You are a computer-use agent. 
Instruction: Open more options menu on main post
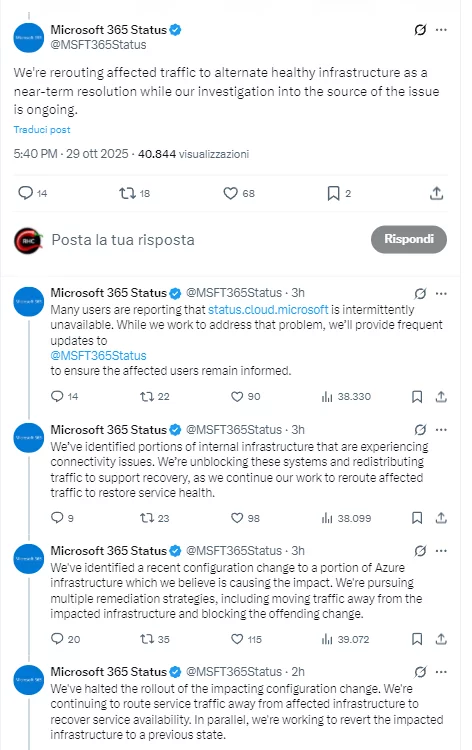pyautogui.click(x=441, y=30)
